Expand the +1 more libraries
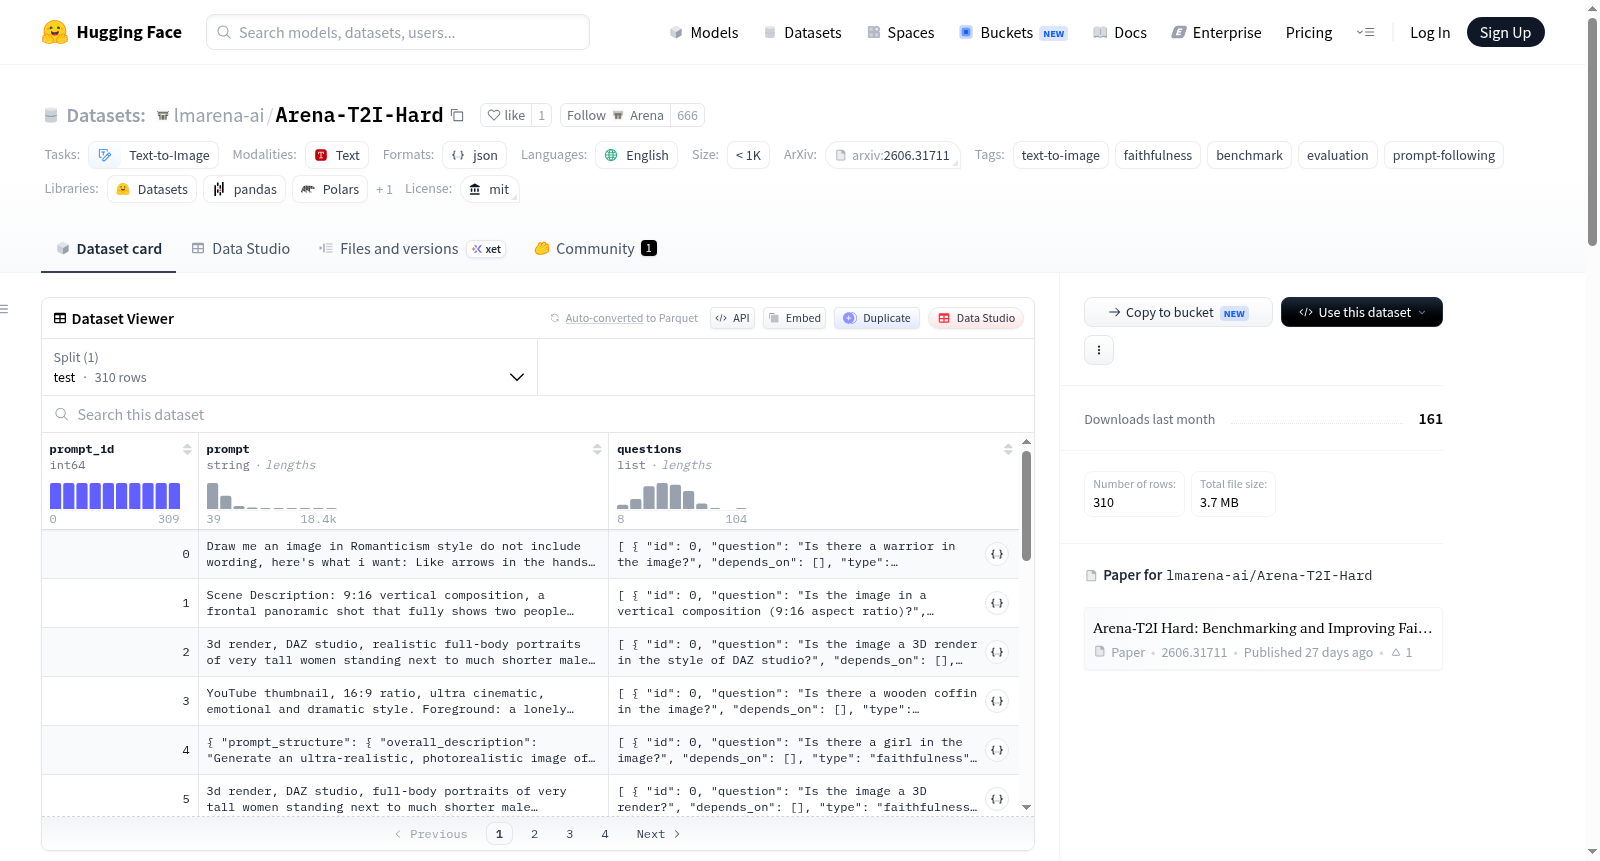 click(x=384, y=189)
